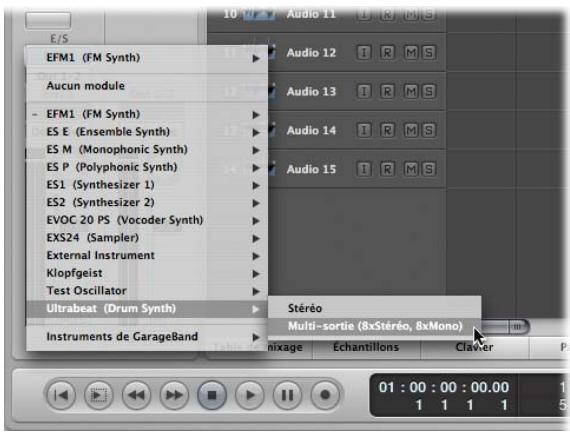
Task: Open the External Instrument submenu
Action: (147, 255)
